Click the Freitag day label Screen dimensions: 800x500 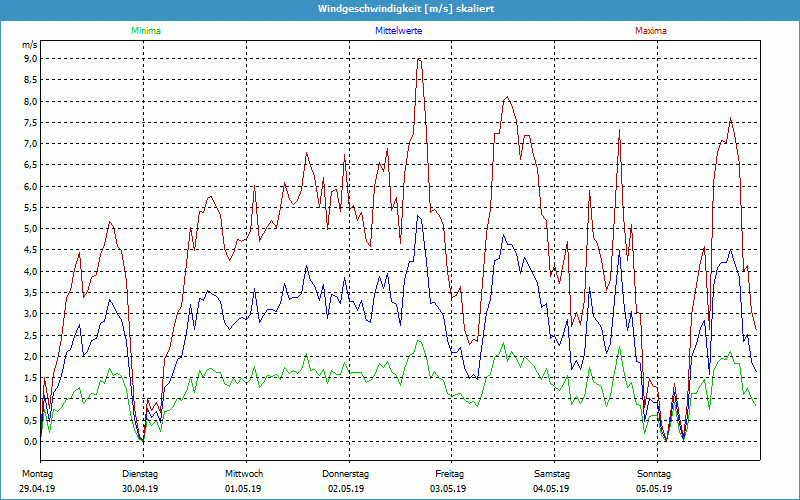pyautogui.click(x=449, y=474)
